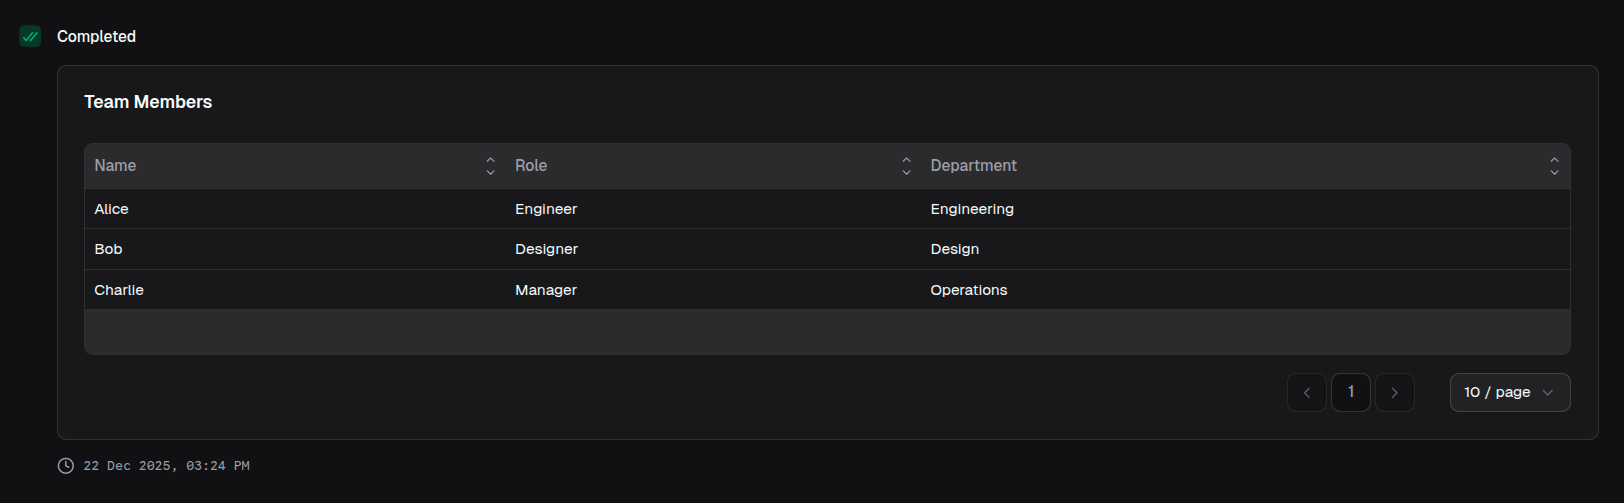This screenshot has width=1624, height=503.
Task: Go to the previous page arrow
Action: (1306, 393)
